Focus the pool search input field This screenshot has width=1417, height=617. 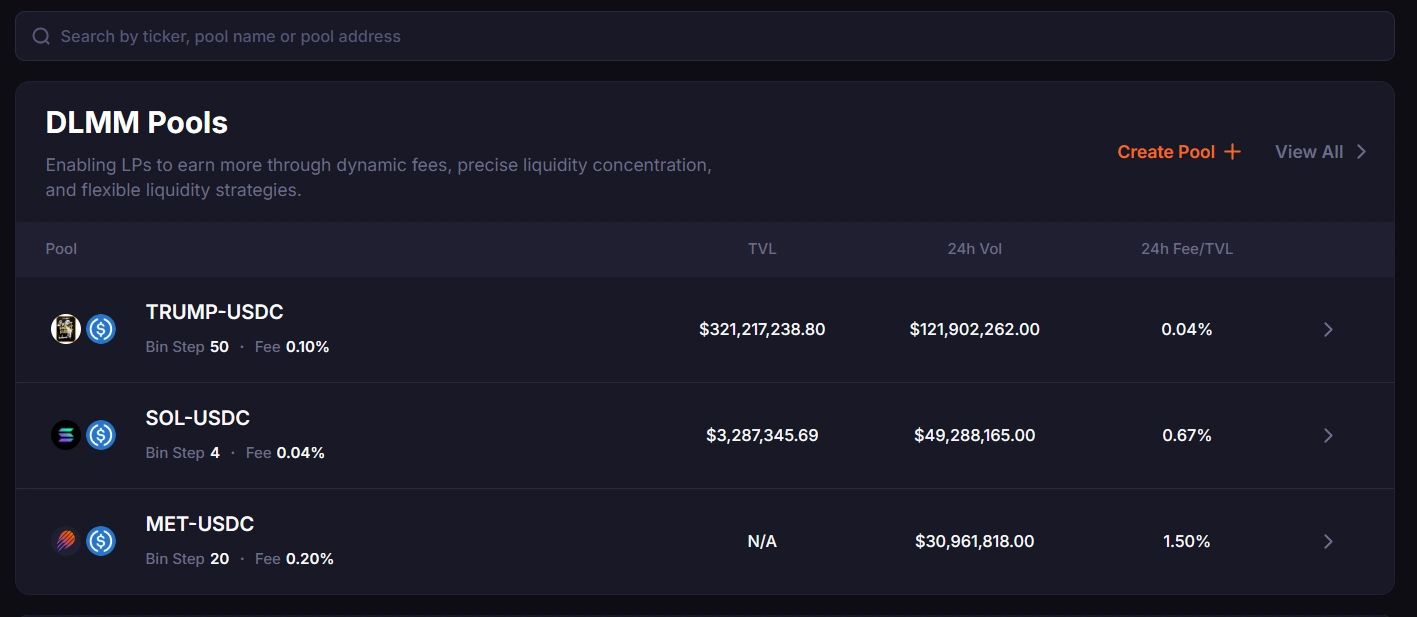click(700, 36)
